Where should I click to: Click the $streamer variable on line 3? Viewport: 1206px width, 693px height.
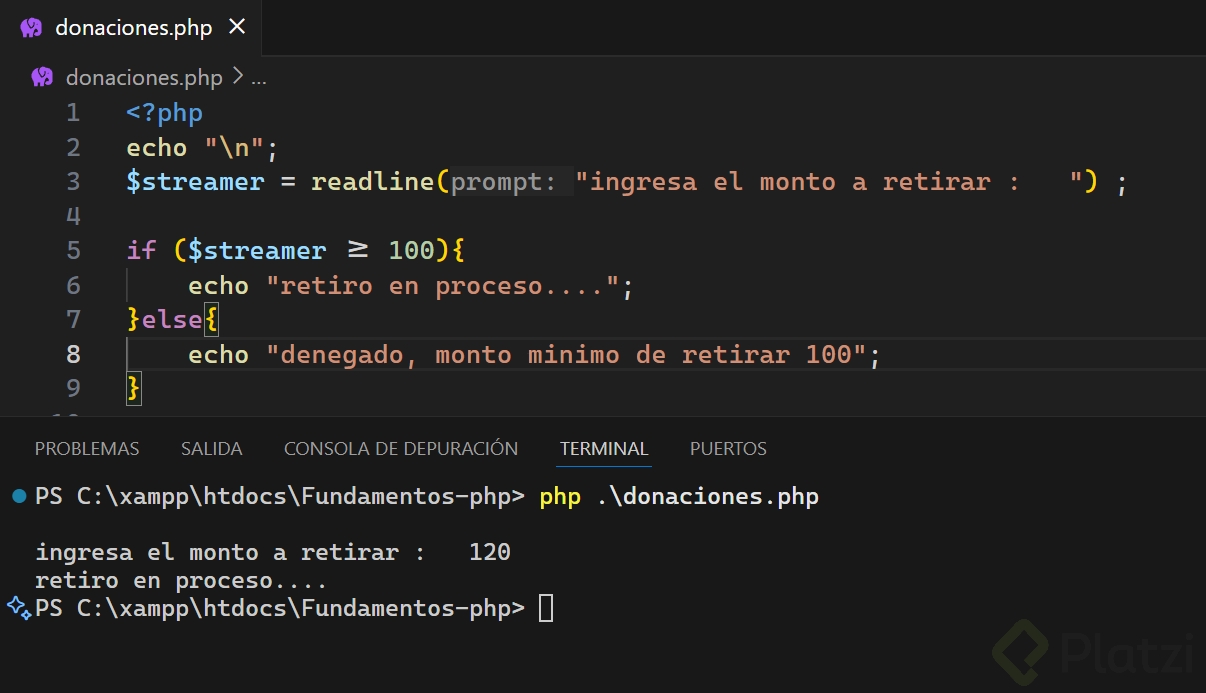195,182
